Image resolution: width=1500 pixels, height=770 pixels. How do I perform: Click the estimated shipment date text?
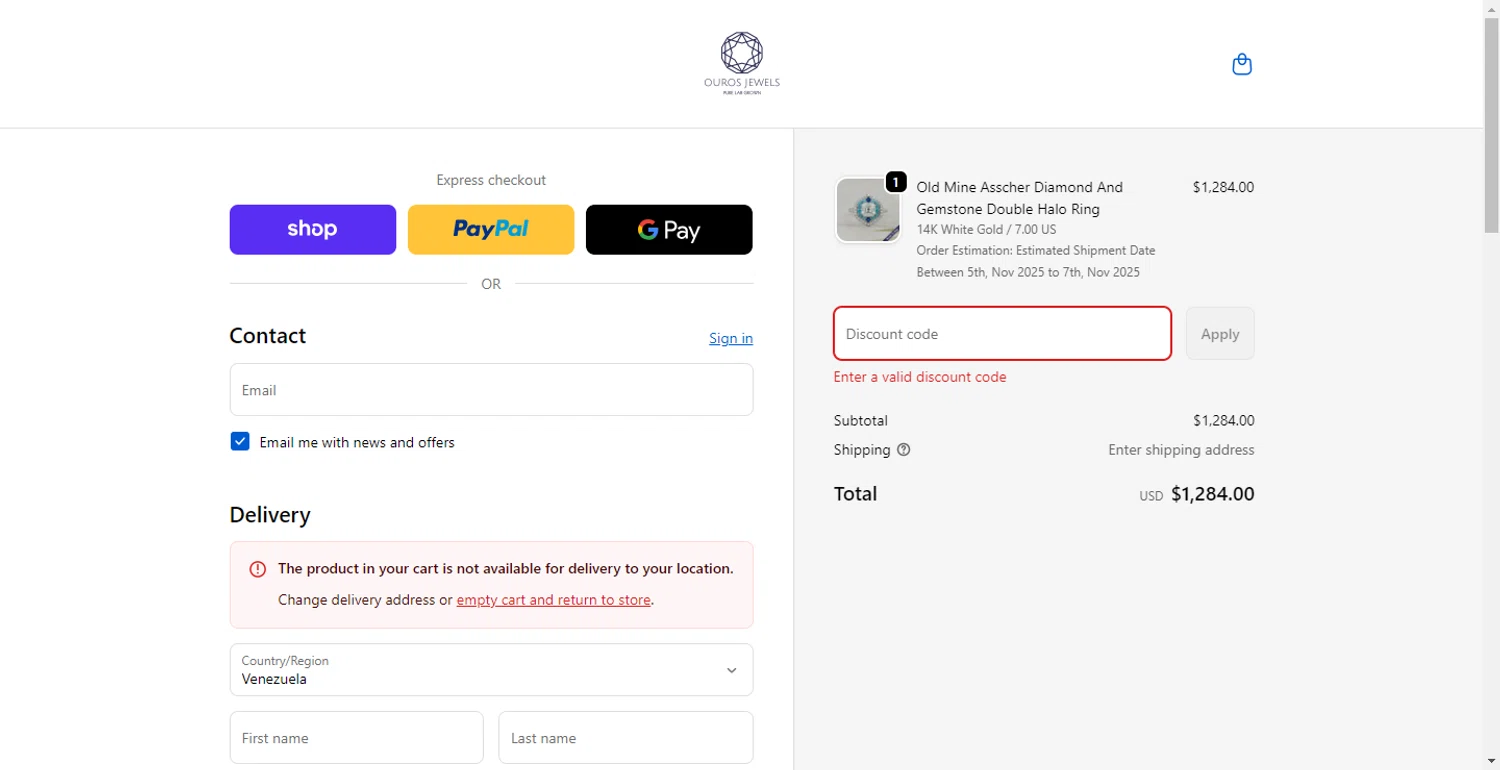pyautogui.click(x=1036, y=262)
